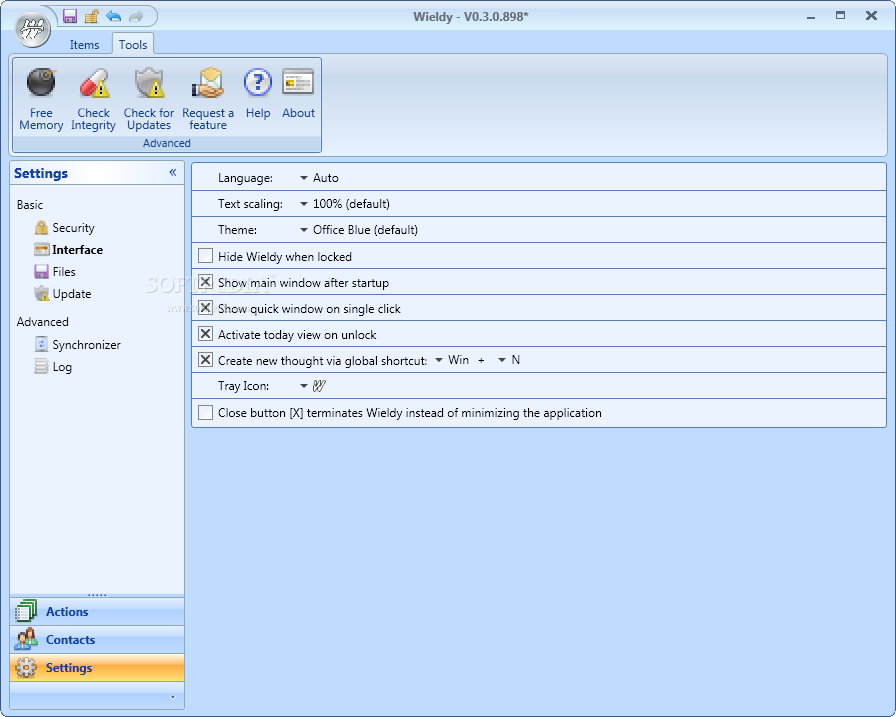Click the Settings panel title
This screenshot has height=717, width=896.
41,173
